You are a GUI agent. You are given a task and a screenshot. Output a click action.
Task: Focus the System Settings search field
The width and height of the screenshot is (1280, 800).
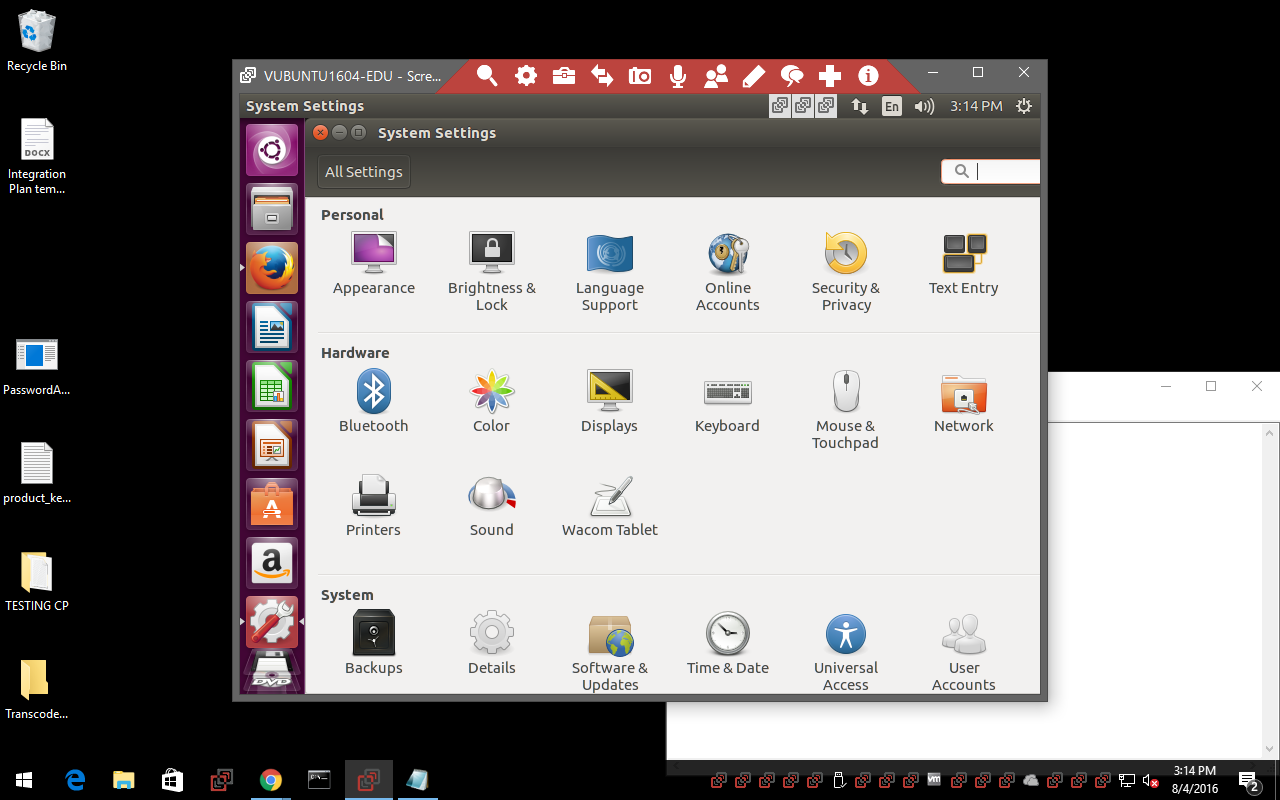[x=991, y=171]
